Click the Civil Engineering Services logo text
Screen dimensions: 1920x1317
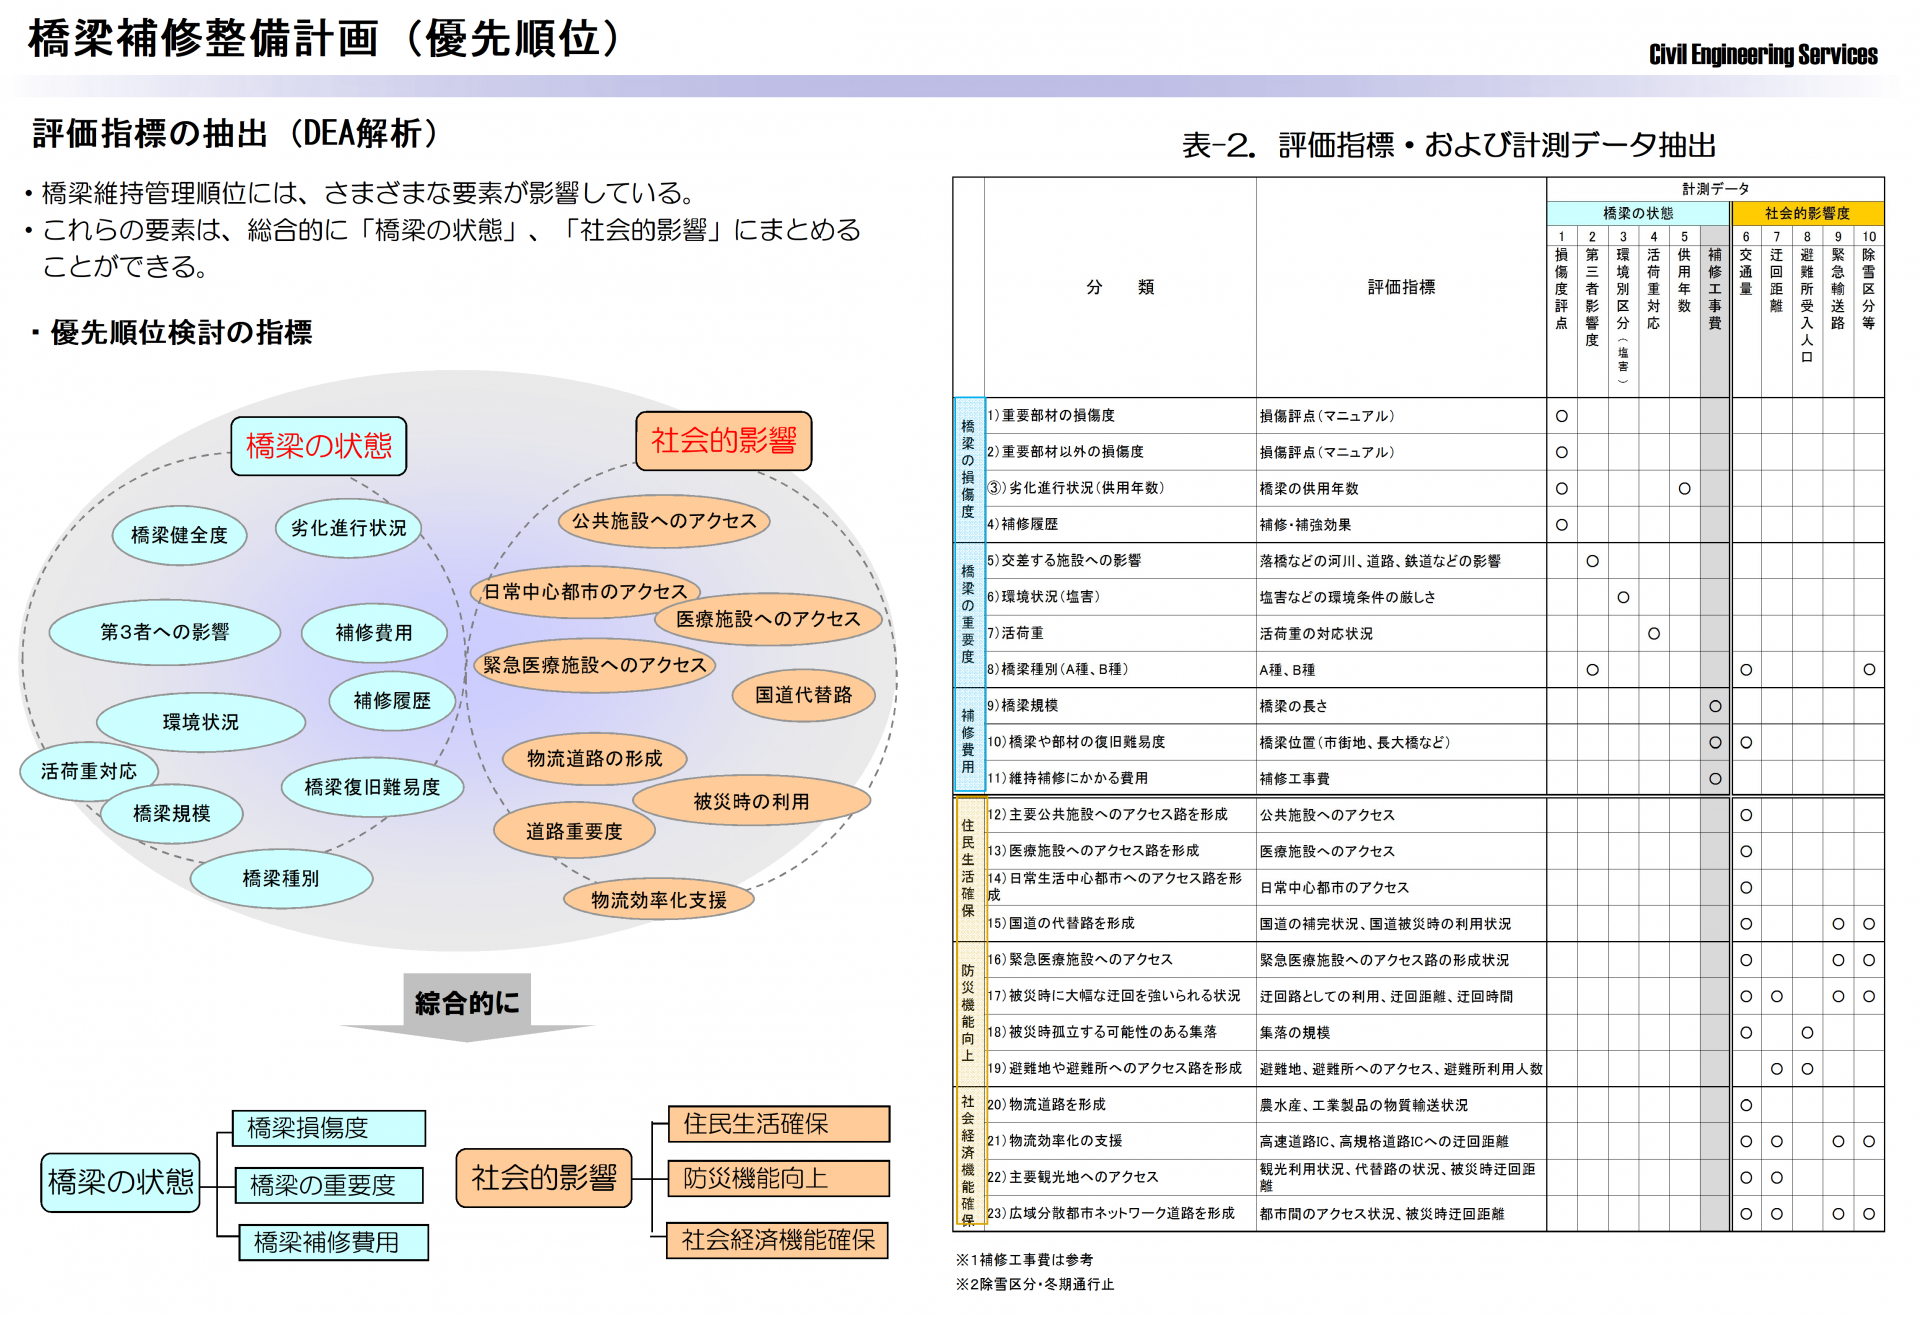[x=1762, y=55]
